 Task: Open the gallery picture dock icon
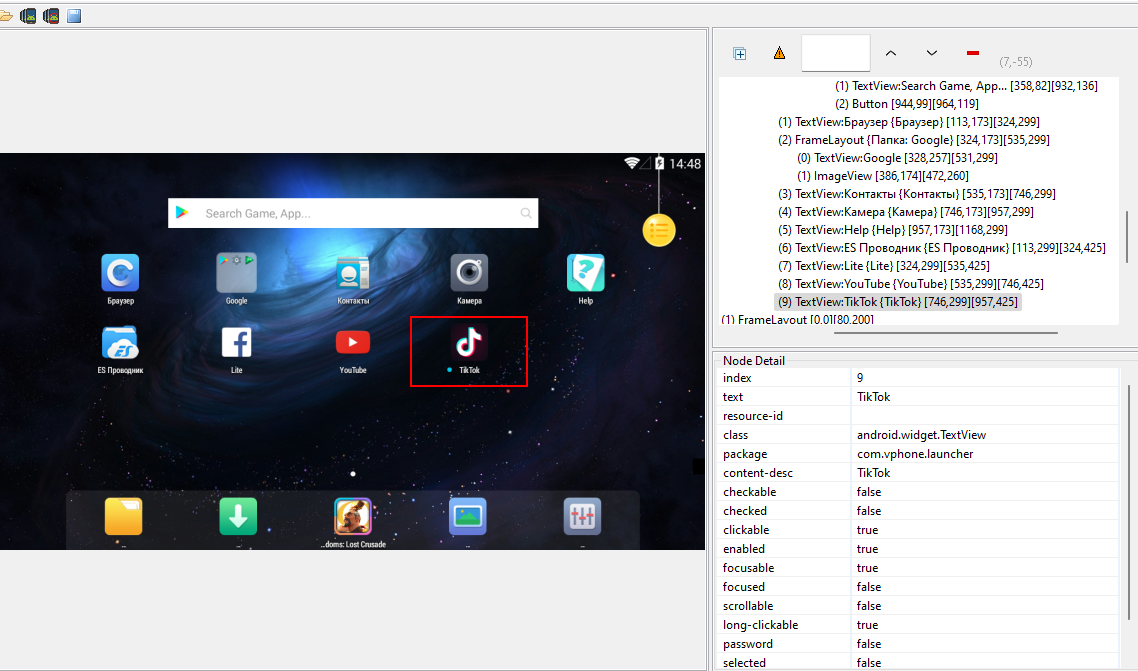[x=467, y=516]
